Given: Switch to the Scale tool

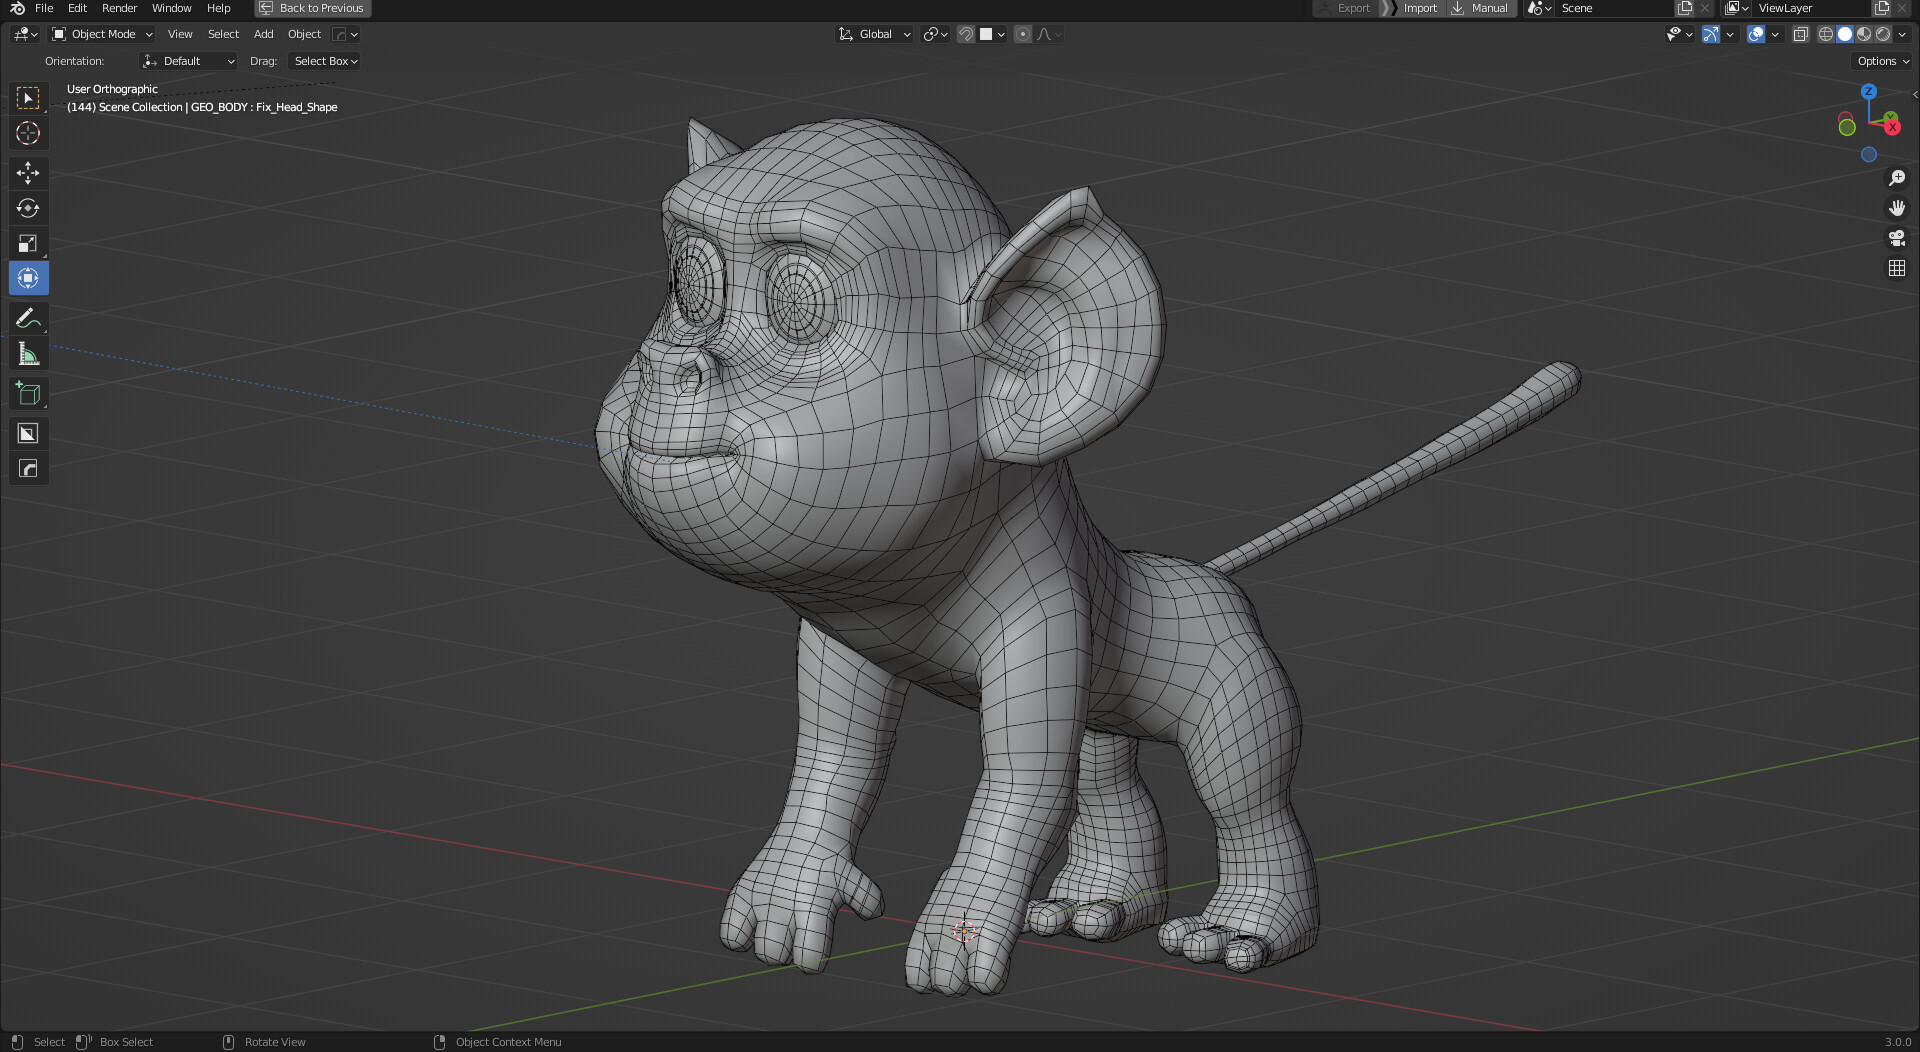Looking at the screenshot, I should click(x=28, y=242).
